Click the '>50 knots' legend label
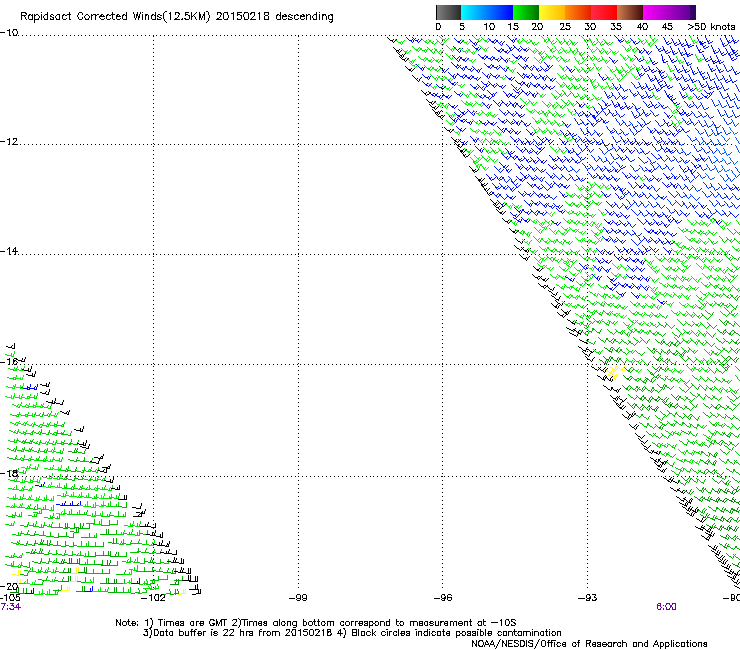Screen dimensions: 740x650 [711, 27]
